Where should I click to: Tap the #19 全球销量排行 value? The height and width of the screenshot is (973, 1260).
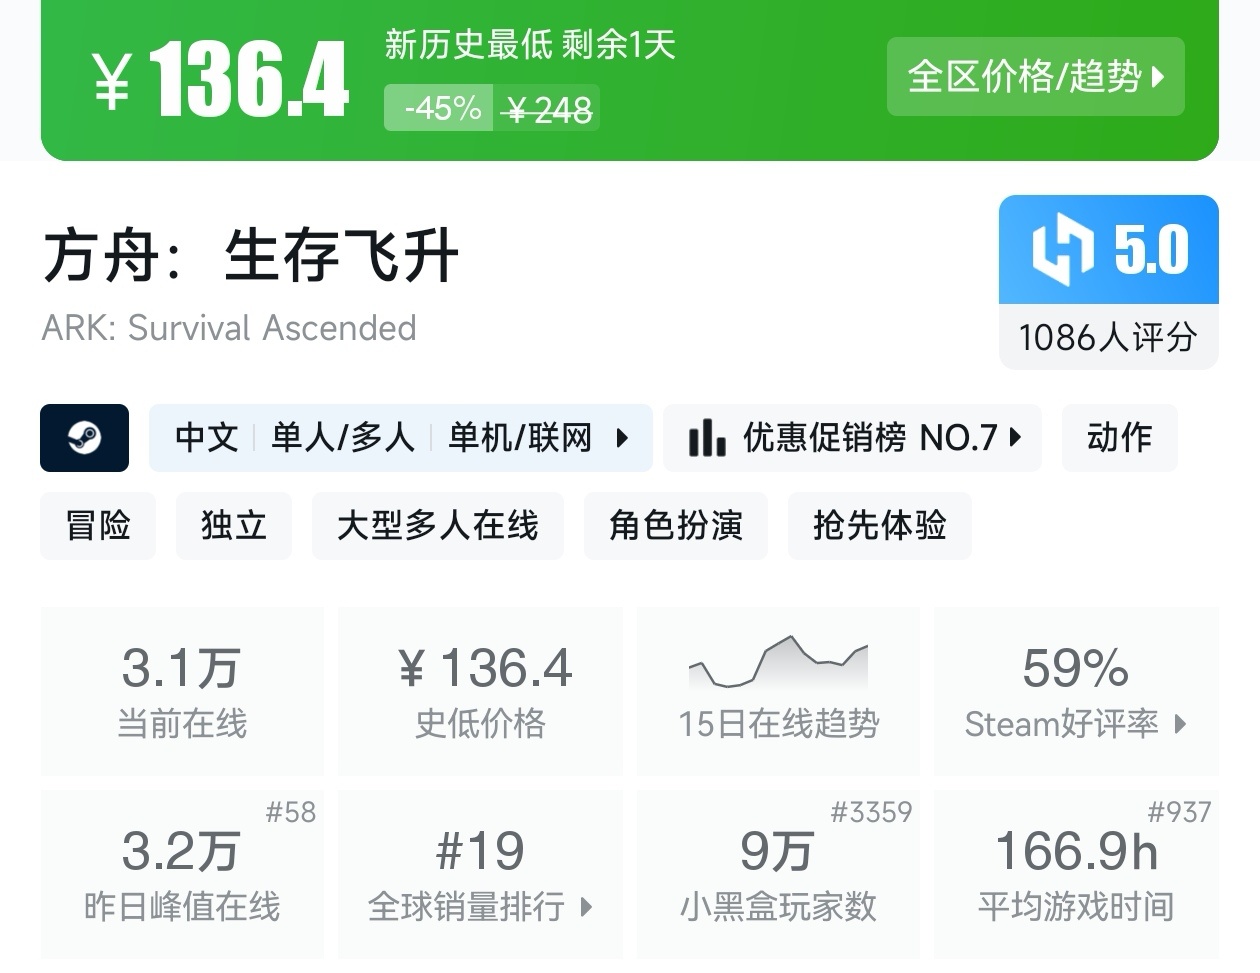click(481, 851)
